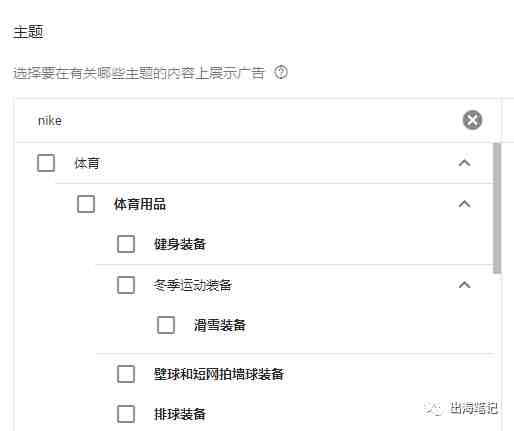
Task: Click the 体育 label text
Action: point(87,163)
